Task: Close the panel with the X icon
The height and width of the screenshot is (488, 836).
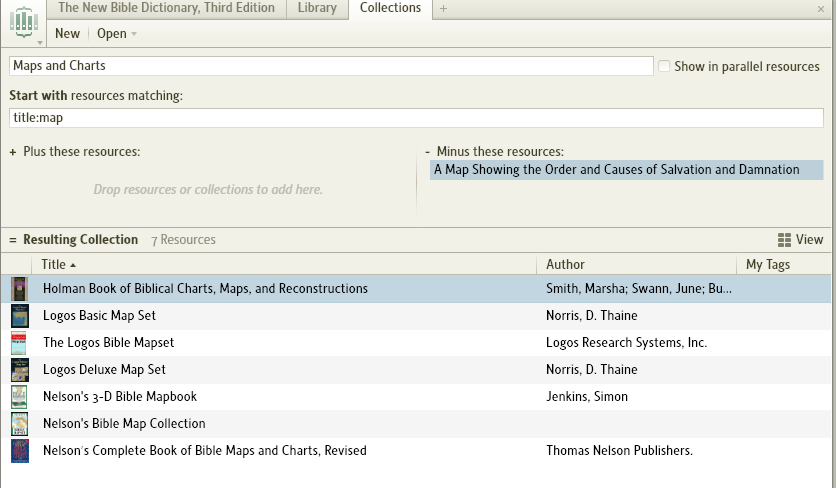Action: 821,9
